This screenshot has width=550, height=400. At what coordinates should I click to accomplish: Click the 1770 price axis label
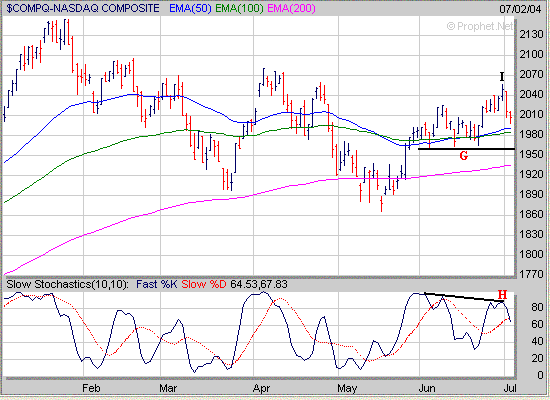[x=531, y=274]
